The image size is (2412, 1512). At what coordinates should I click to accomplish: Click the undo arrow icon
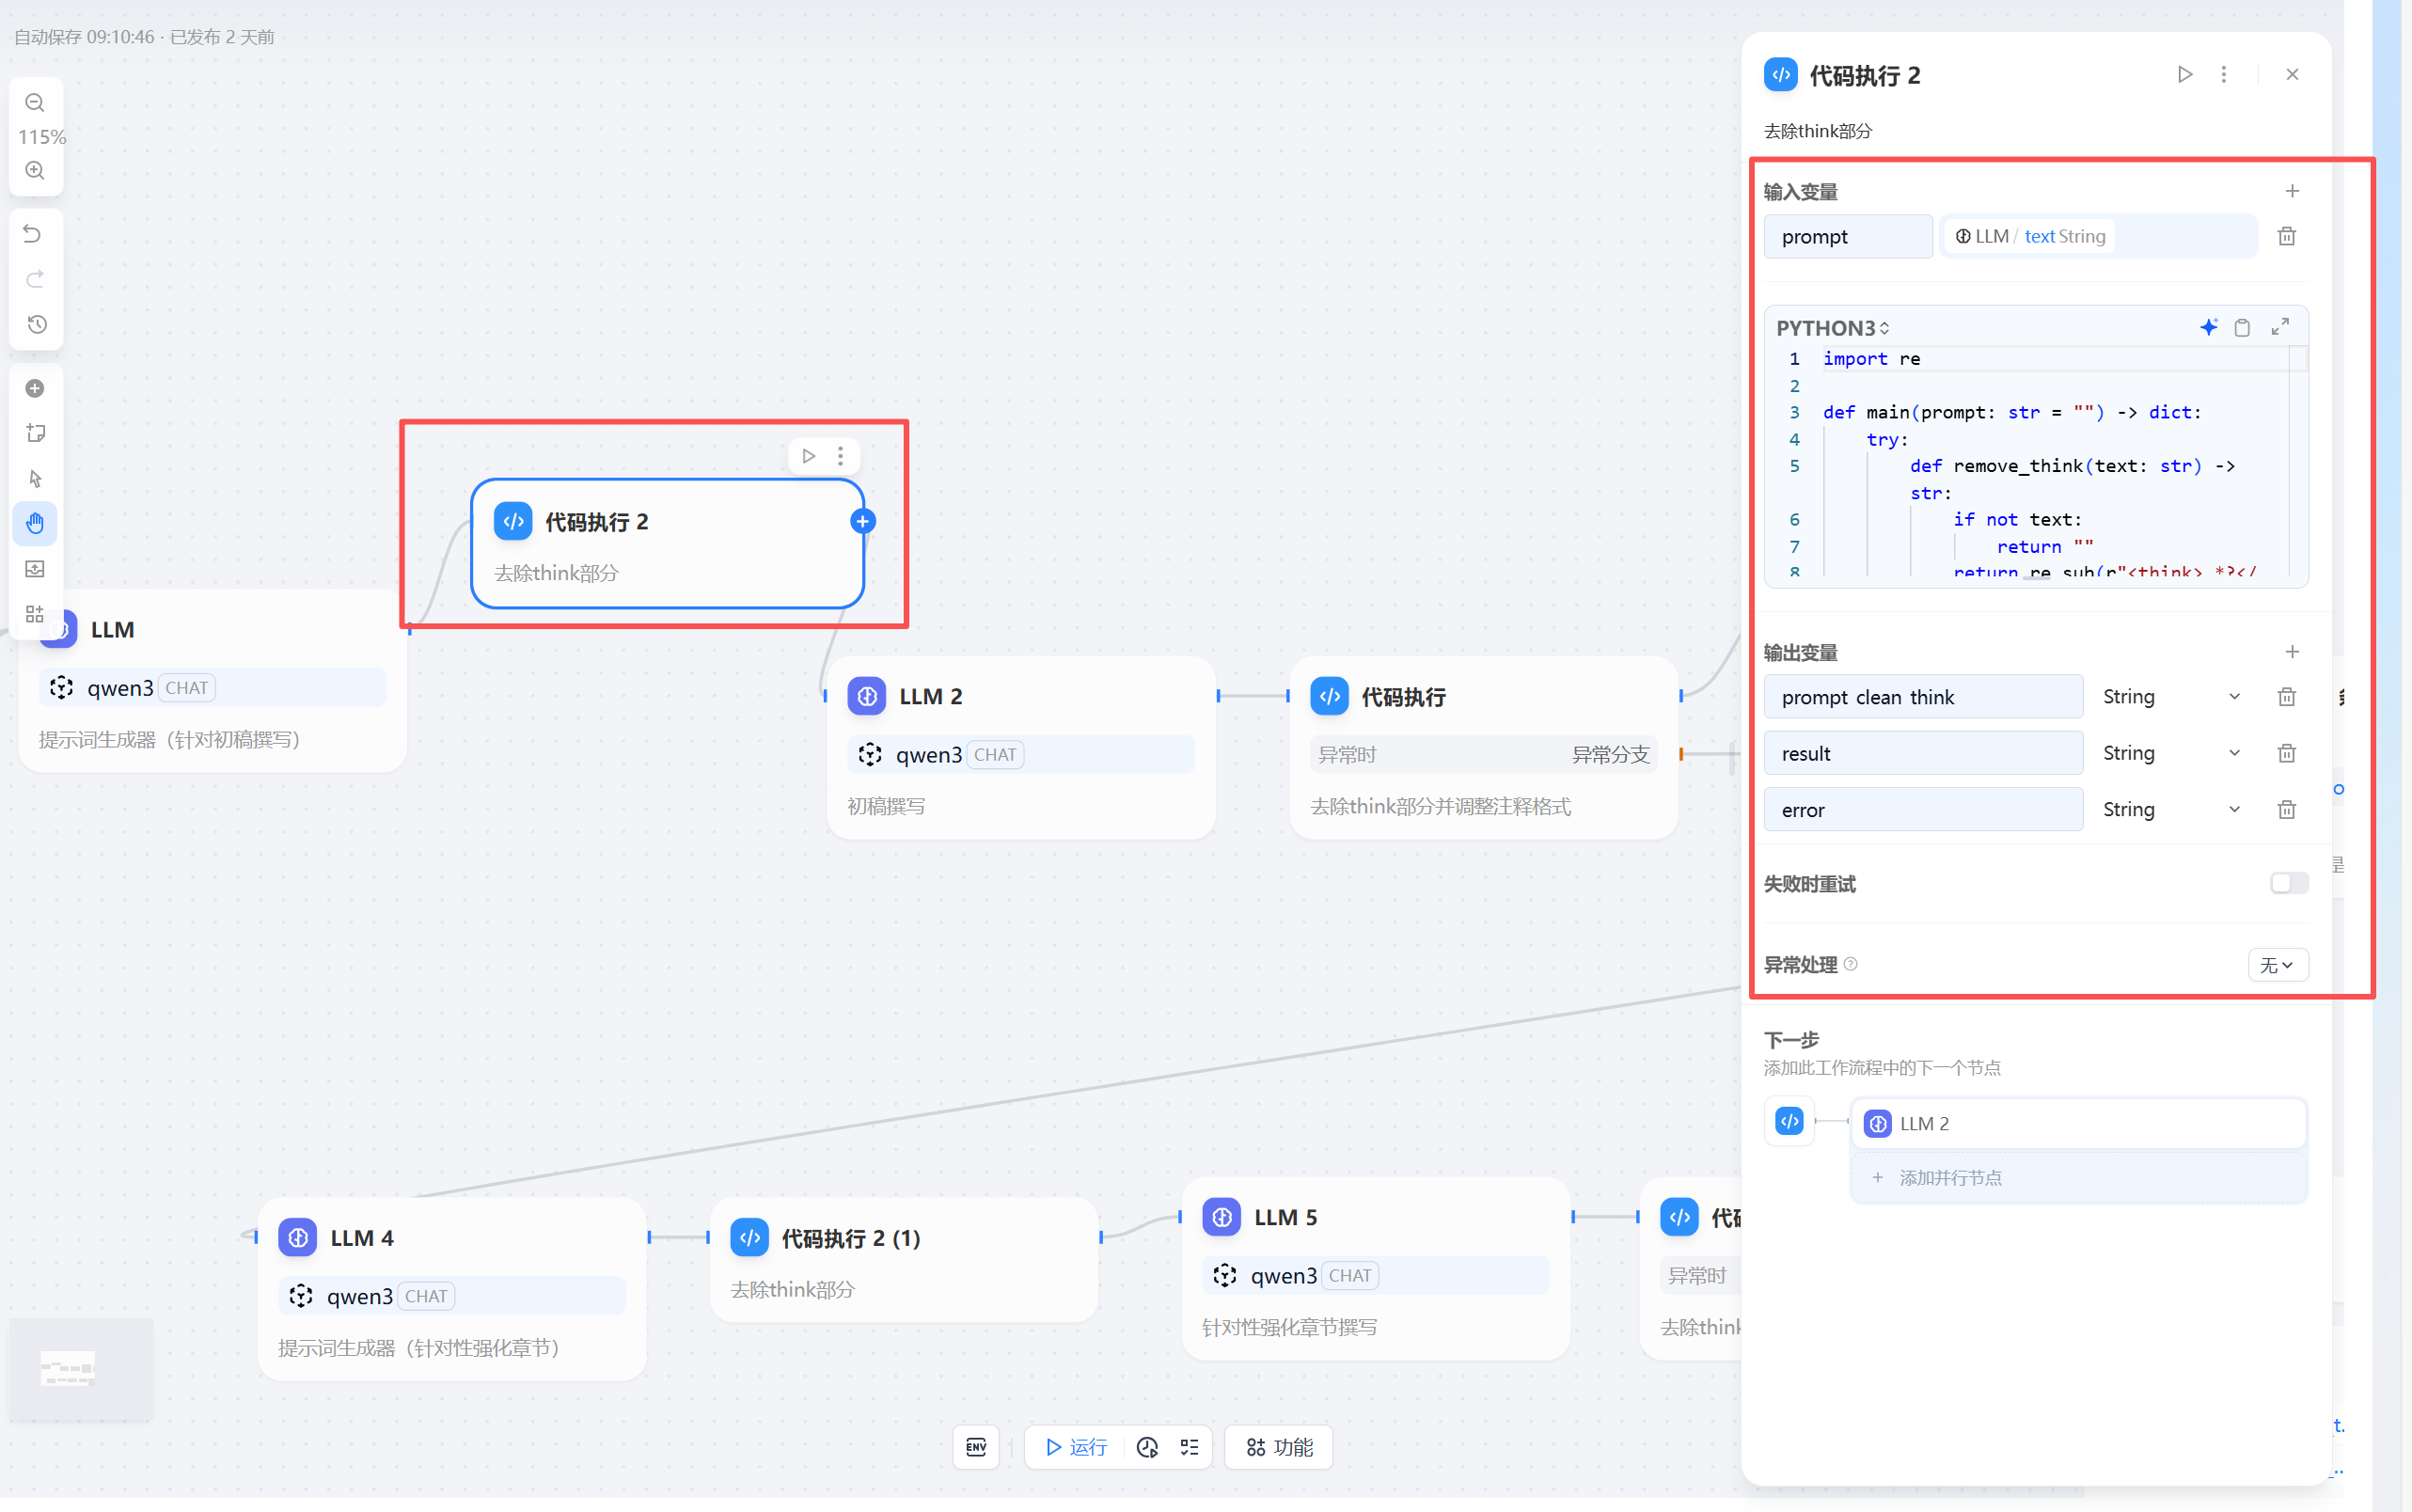[x=33, y=234]
